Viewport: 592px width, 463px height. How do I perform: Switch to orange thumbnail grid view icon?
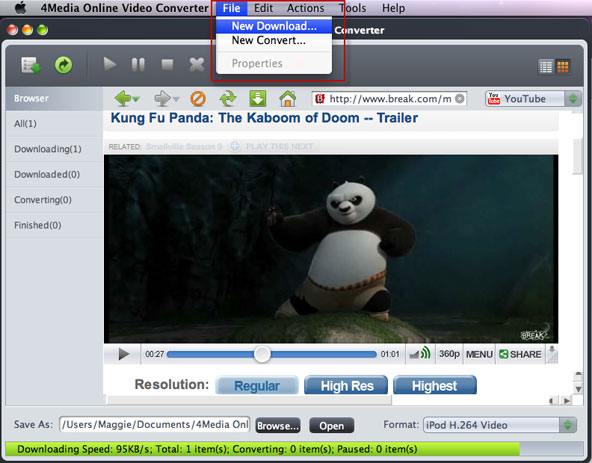click(x=563, y=67)
